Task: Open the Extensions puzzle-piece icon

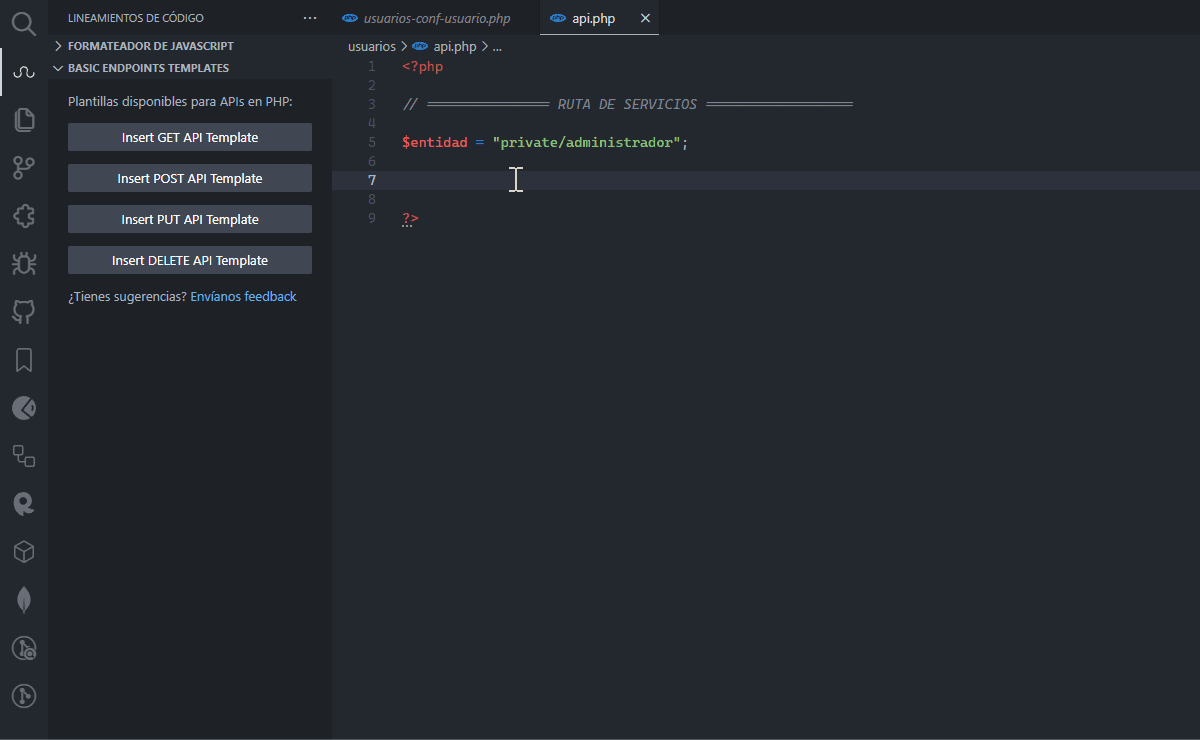Action: [24, 216]
